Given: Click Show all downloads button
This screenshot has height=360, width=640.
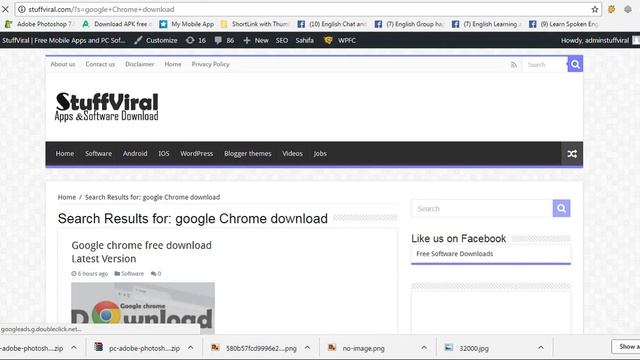Looking at the screenshot, I should pos(626,347).
